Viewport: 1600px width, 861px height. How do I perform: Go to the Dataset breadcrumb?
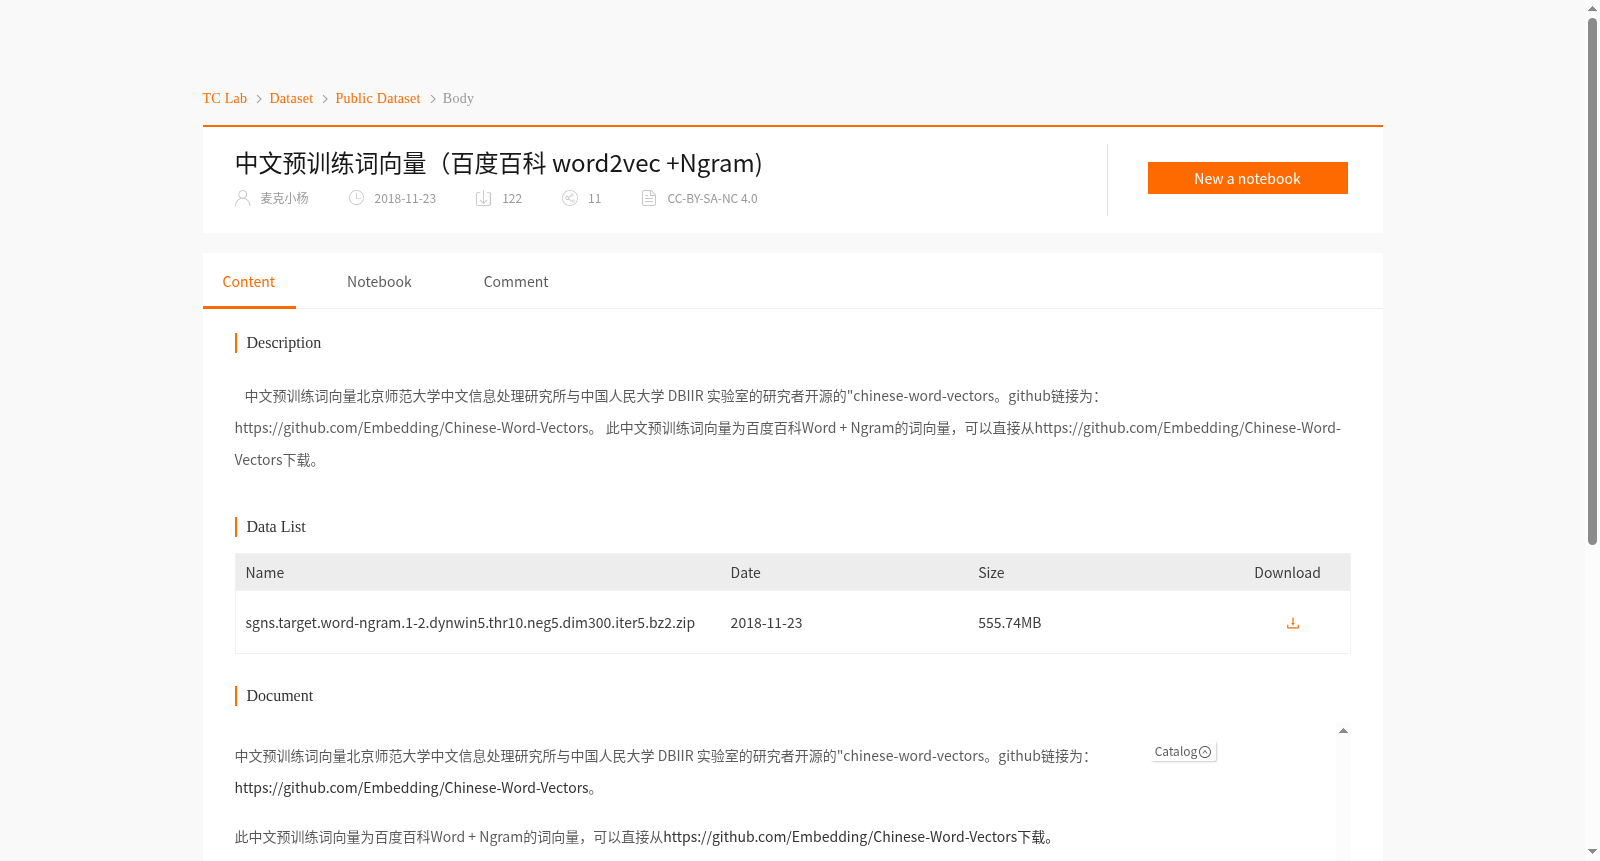[x=291, y=98]
